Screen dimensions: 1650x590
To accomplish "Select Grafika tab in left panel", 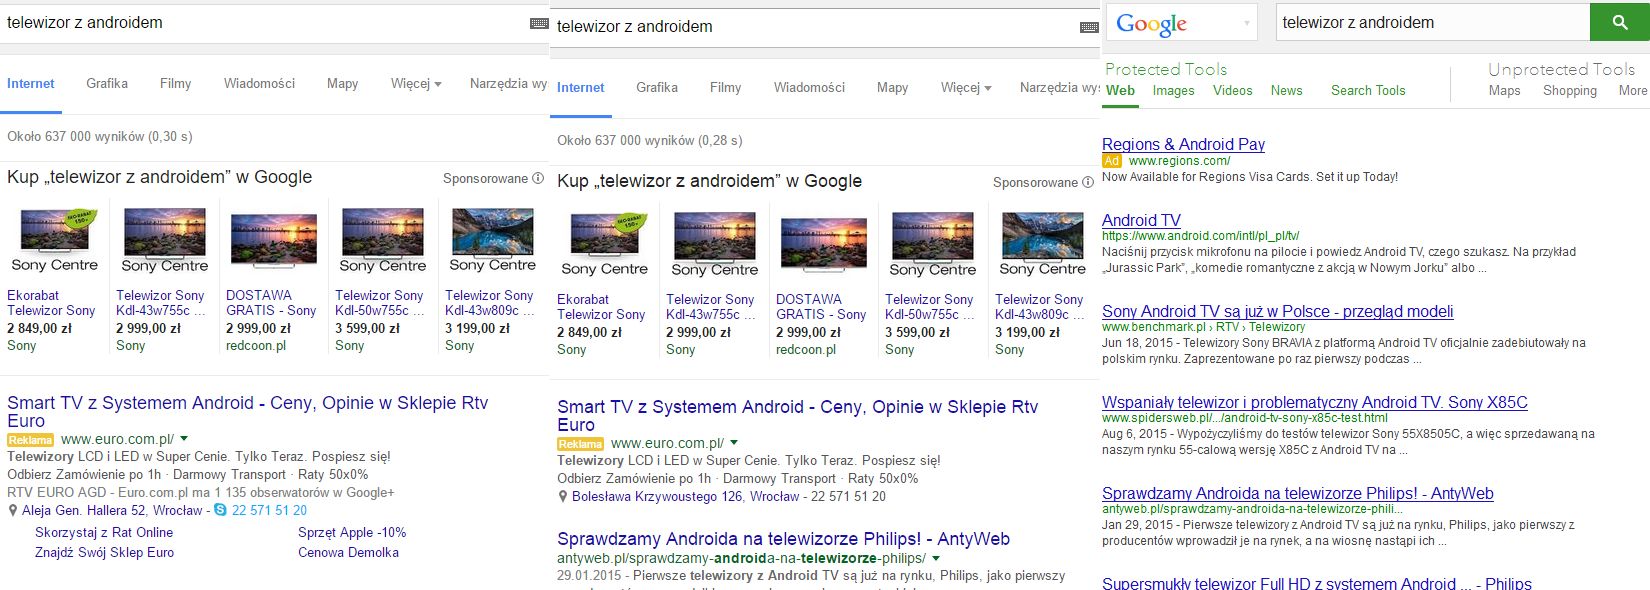I will click(107, 83).
